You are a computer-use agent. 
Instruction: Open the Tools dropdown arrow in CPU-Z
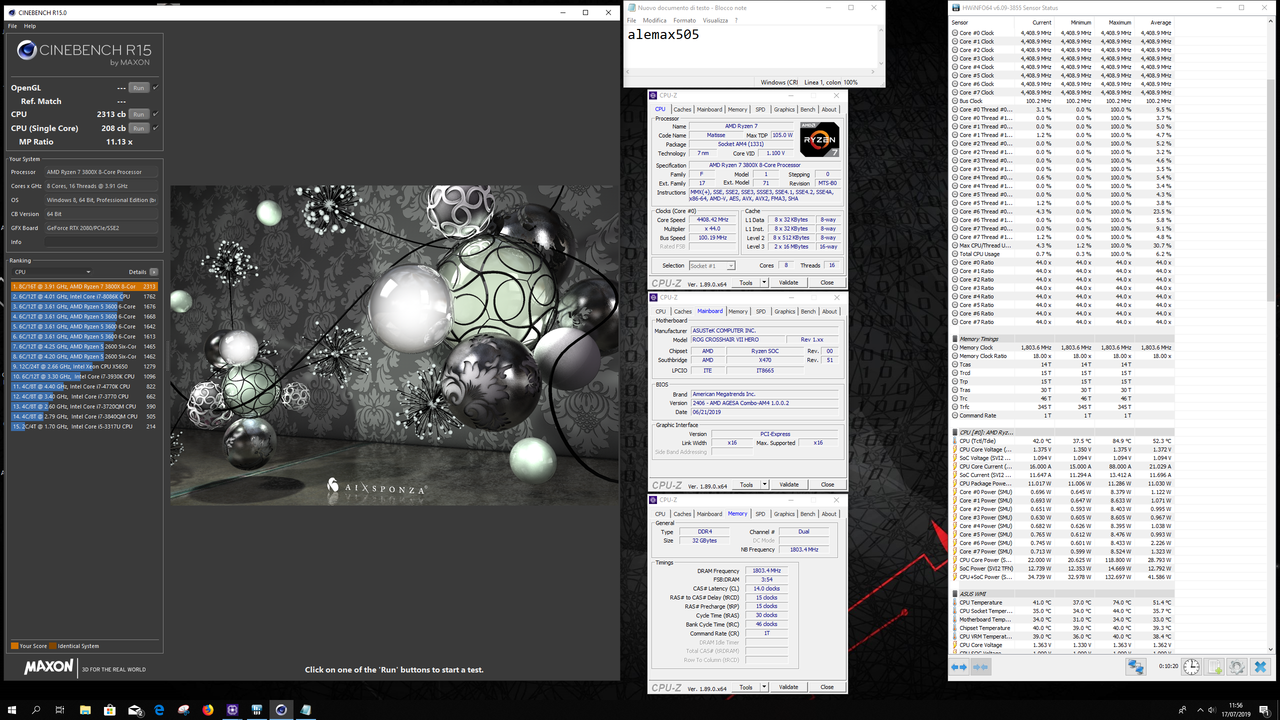pos(764,282)
